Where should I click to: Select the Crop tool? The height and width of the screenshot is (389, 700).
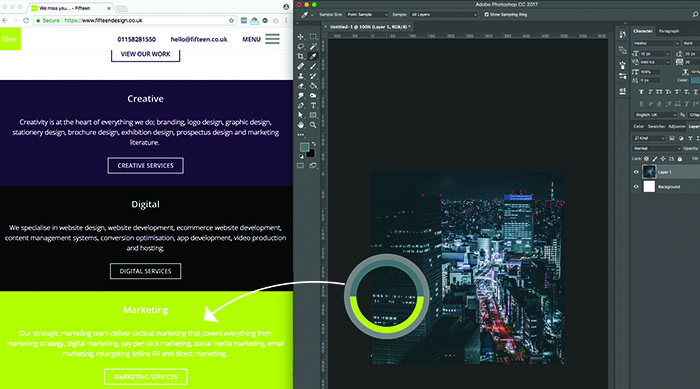pyautogui.click(x=301, y=56)
